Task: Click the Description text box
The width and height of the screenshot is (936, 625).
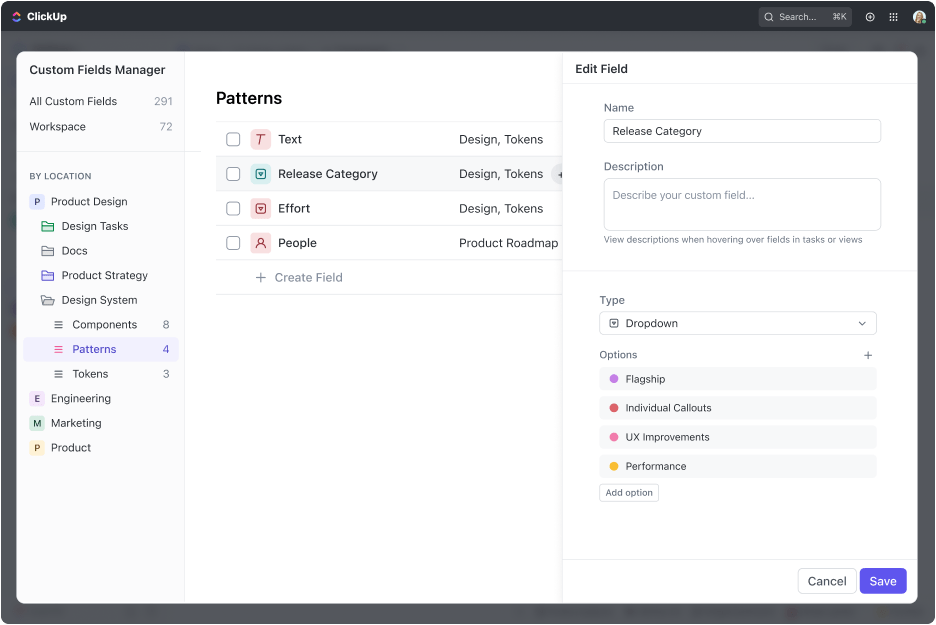Action: tap(742, 205)
